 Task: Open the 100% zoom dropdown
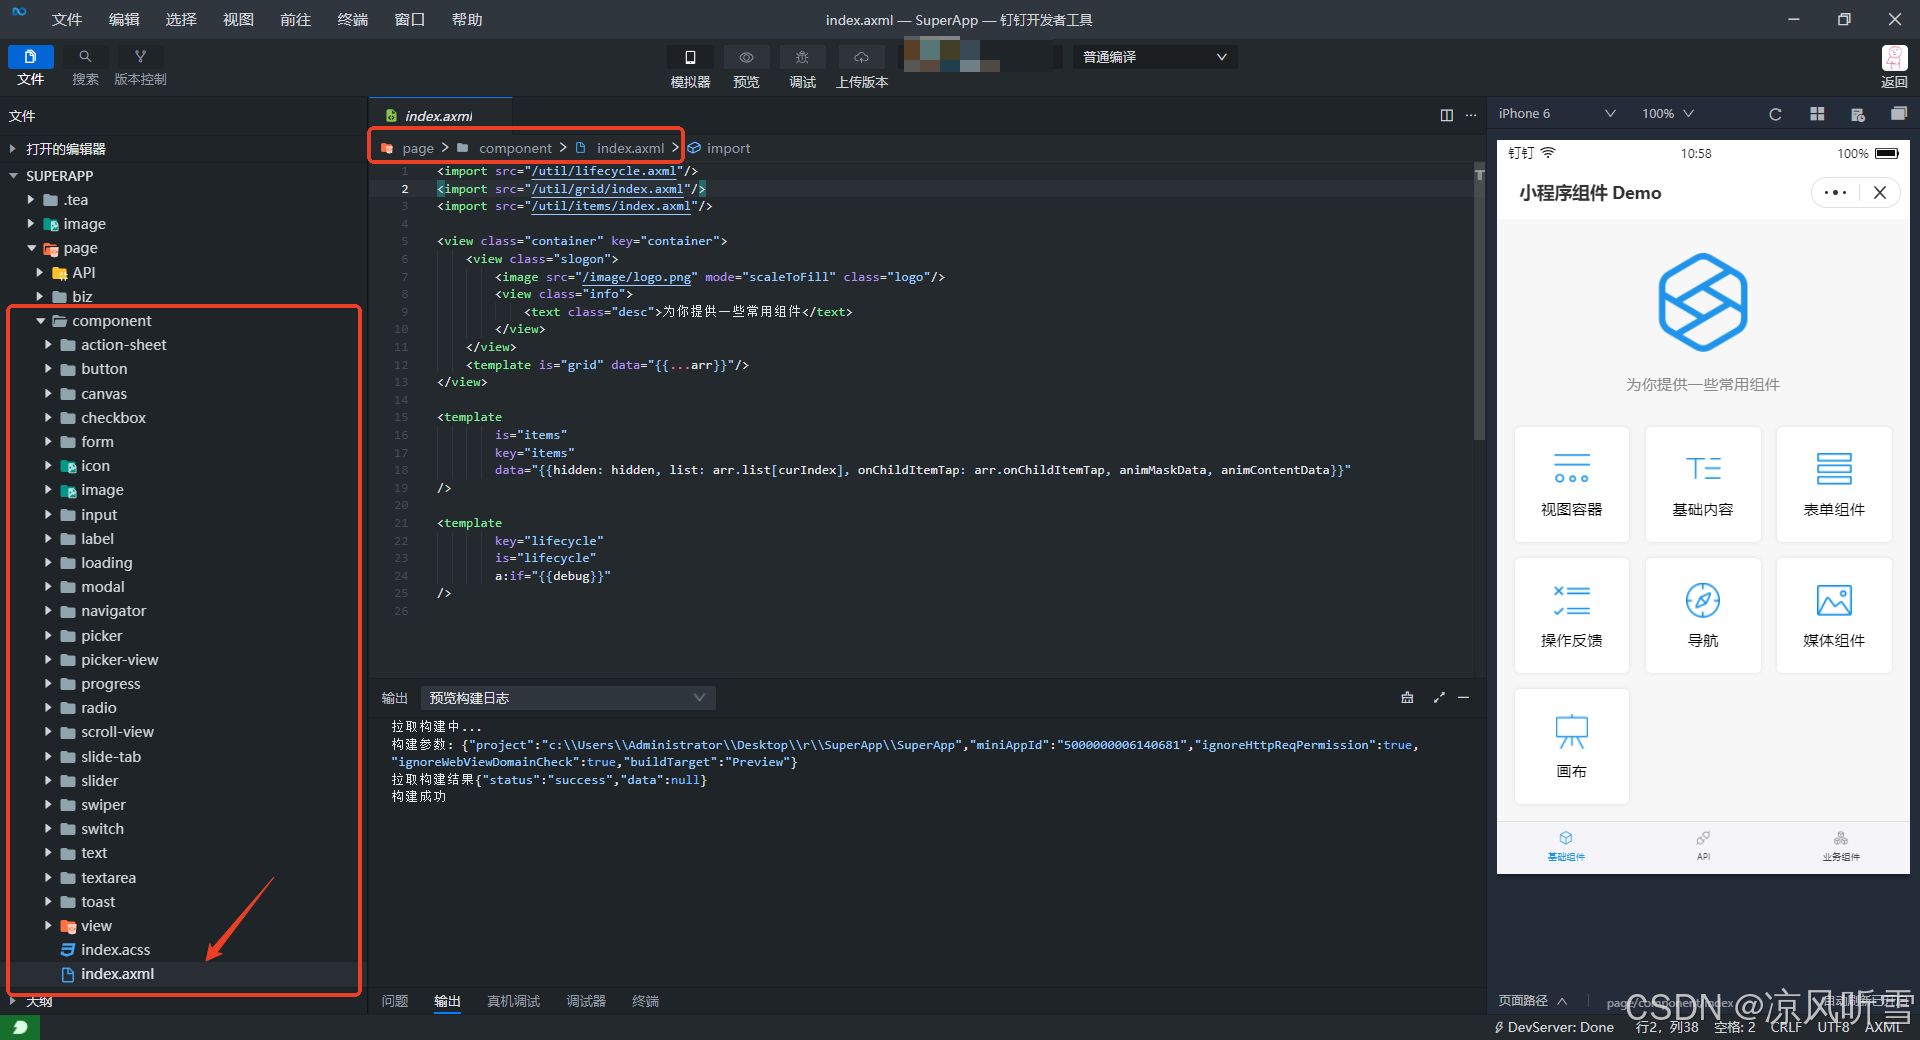[x=1667, y=114]
